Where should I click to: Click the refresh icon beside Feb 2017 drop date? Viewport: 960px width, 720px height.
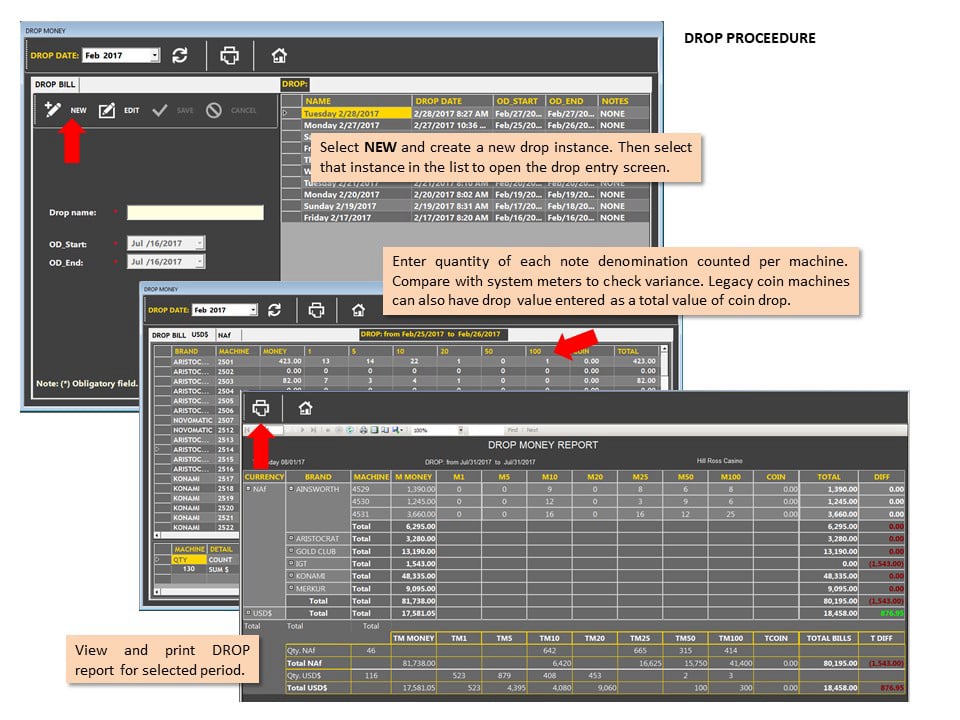coord(180,56)
